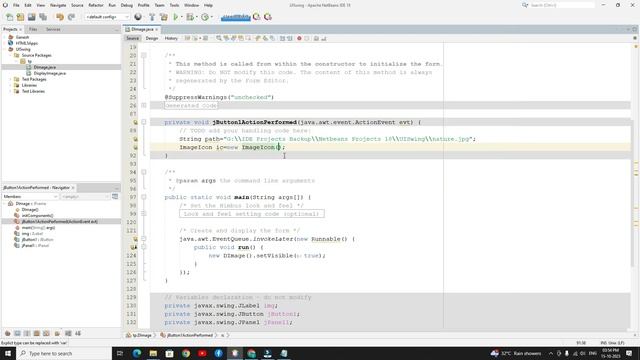
Task: Collapse the jButton1ActionPerformed method fold
Action: [144, 122]
